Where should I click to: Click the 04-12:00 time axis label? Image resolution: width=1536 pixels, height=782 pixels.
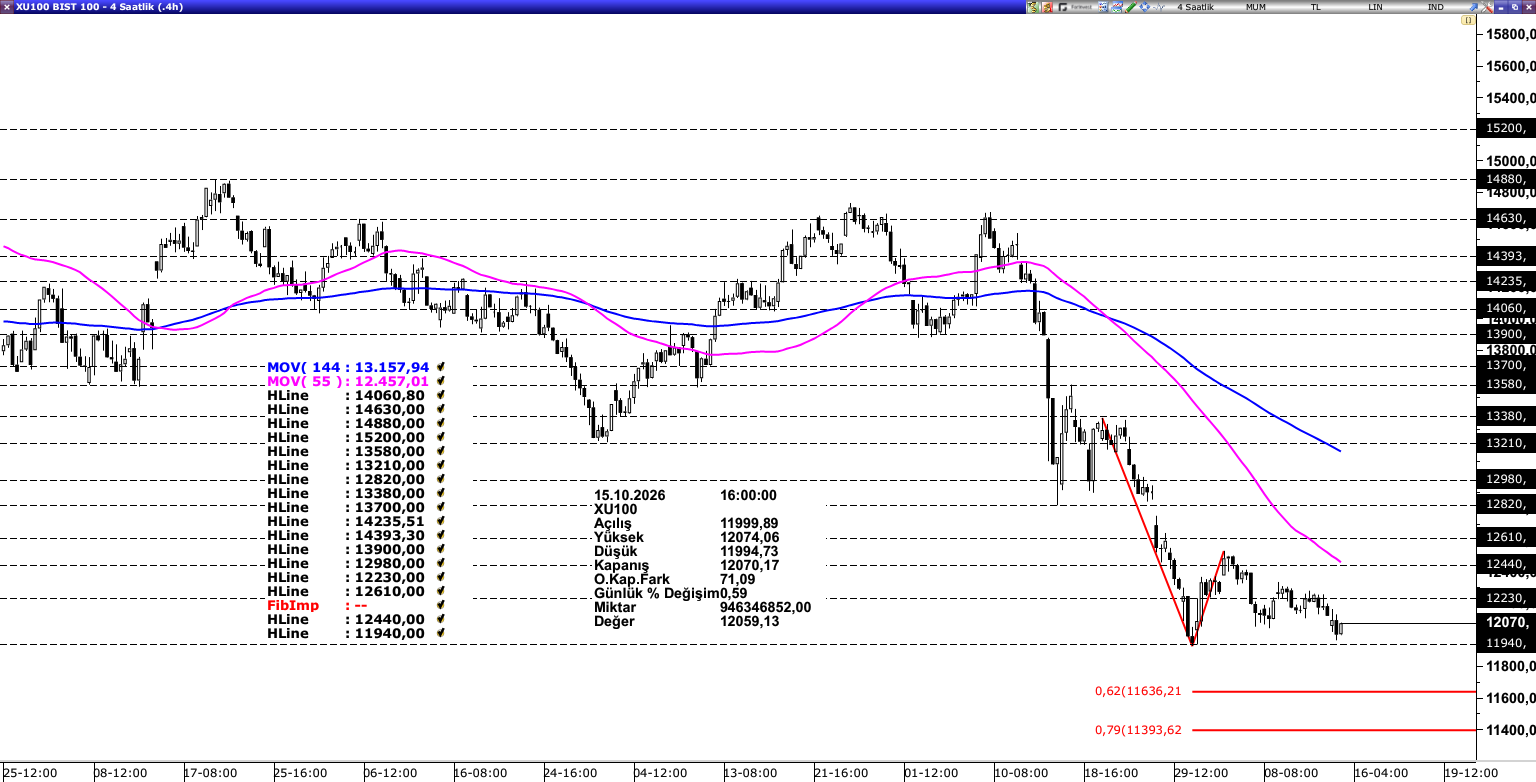point(661,773)
